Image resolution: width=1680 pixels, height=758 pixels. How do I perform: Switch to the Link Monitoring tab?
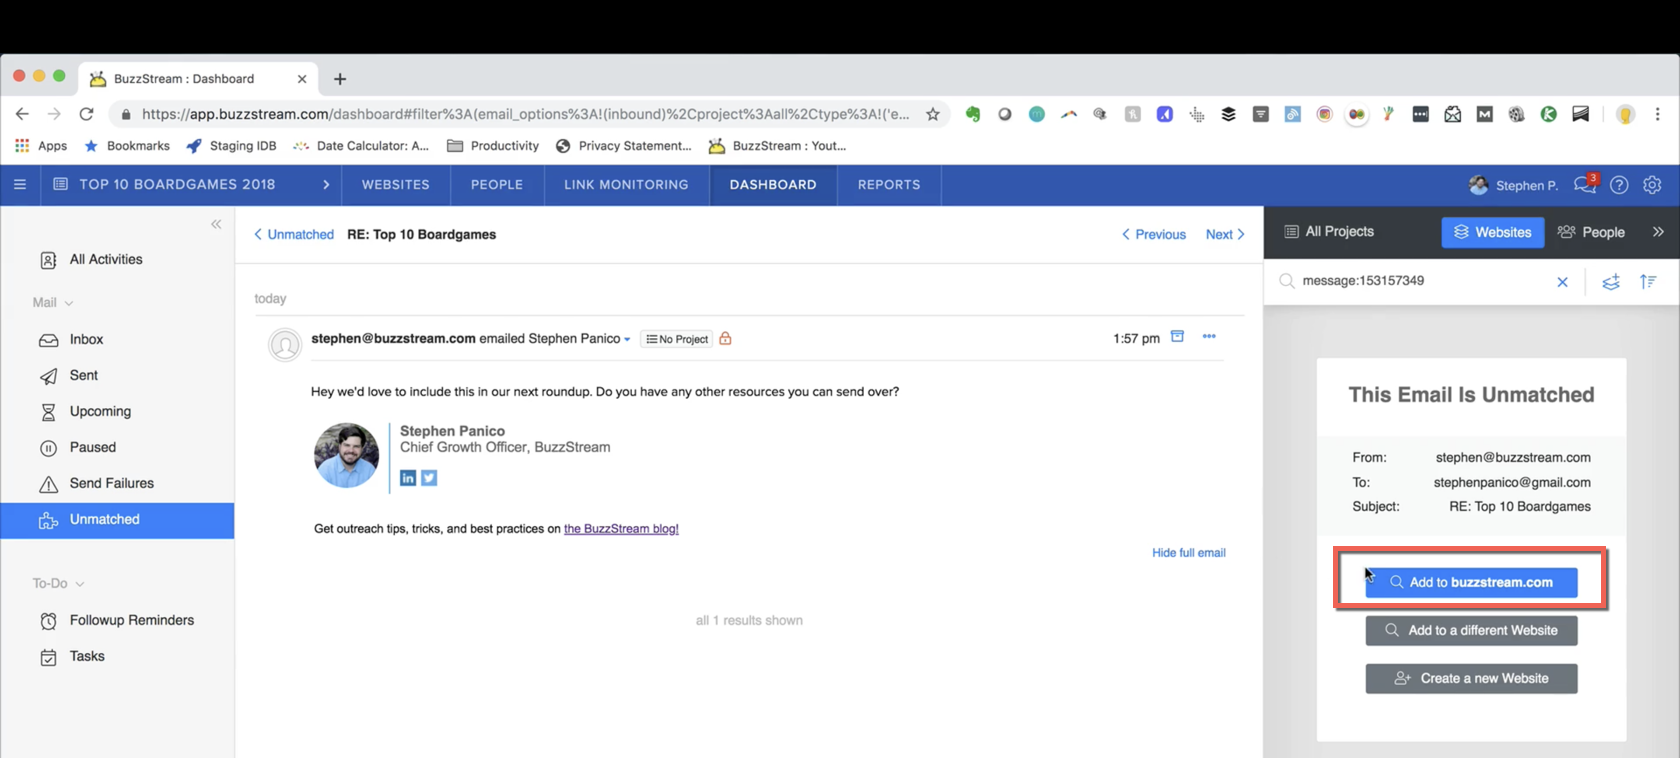pos(626,185)
